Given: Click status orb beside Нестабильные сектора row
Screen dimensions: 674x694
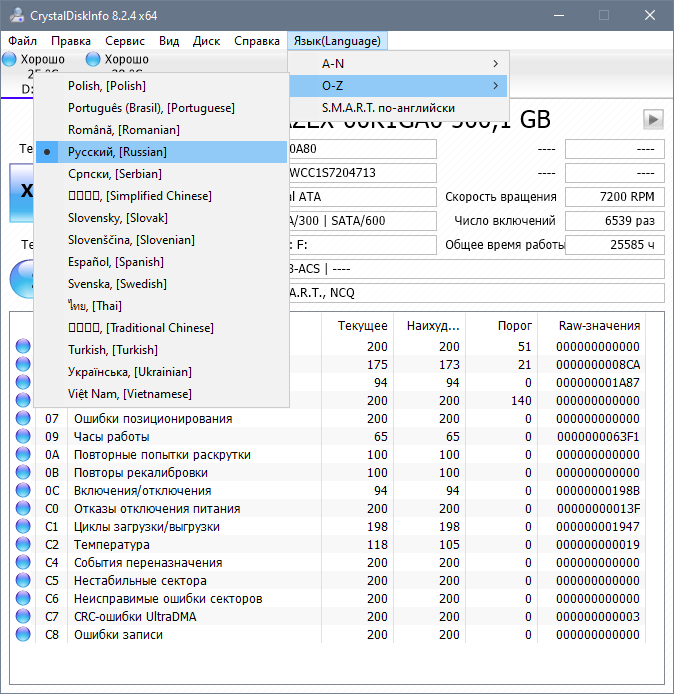Looking at the screenshot, I should [23, 581].
